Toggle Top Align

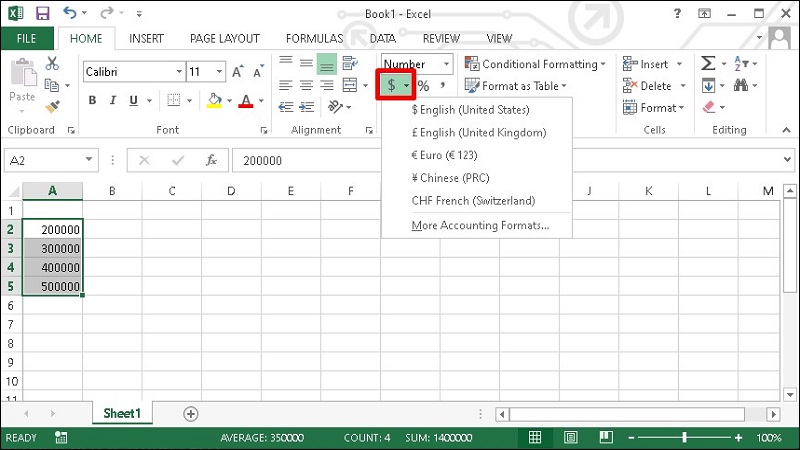286,62
